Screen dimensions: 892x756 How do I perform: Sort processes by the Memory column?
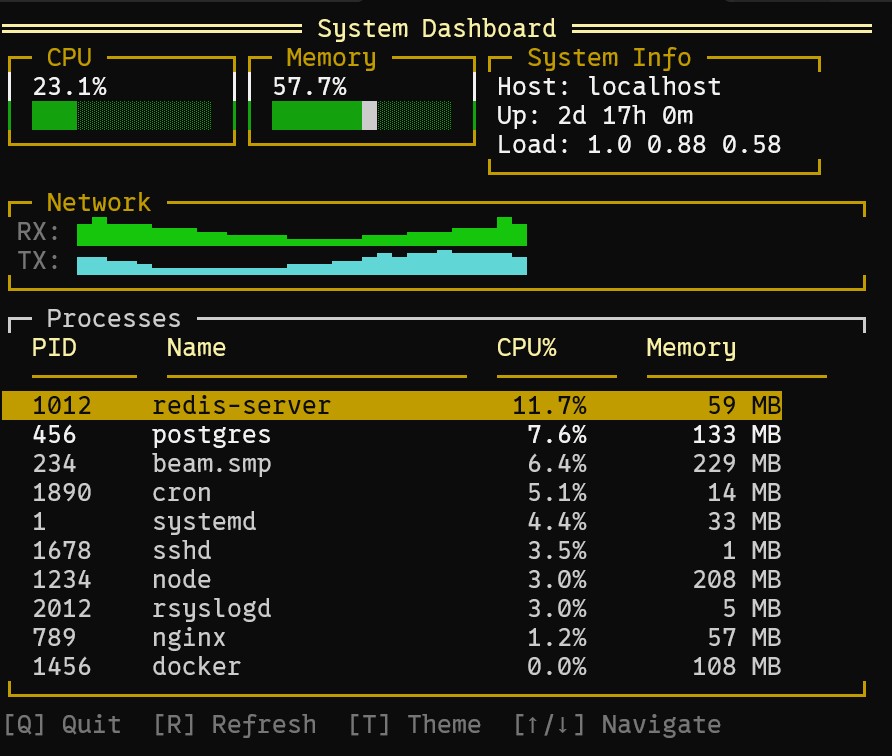693,348
